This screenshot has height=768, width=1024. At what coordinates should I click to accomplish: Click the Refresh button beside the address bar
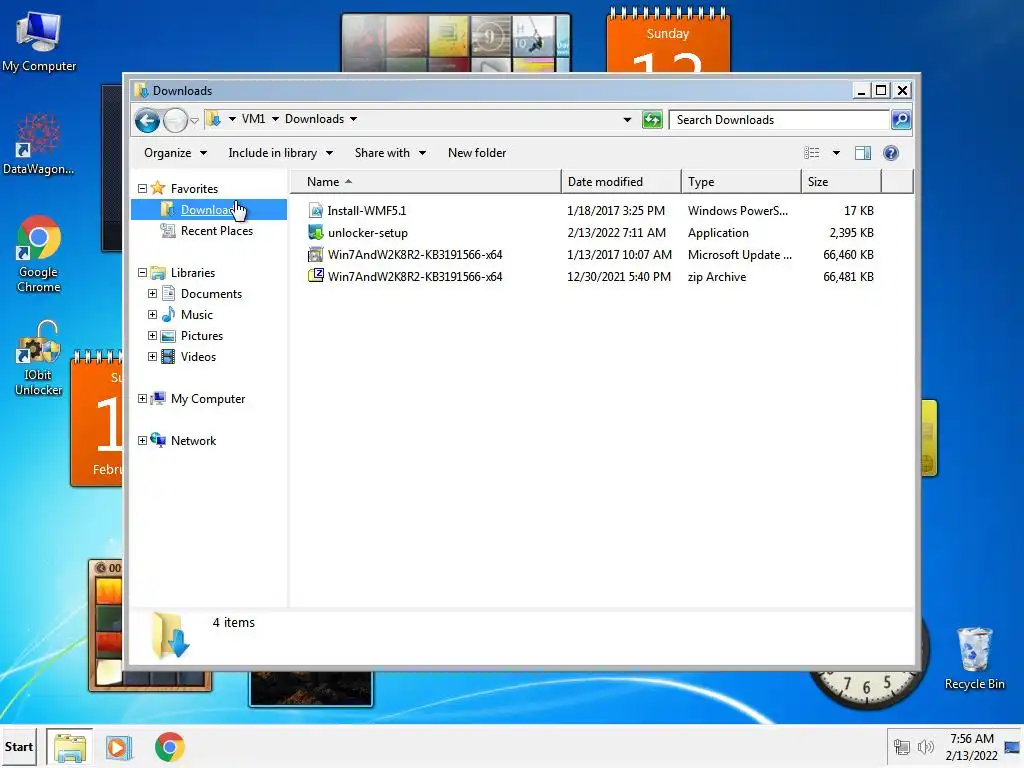coord(652,120)
